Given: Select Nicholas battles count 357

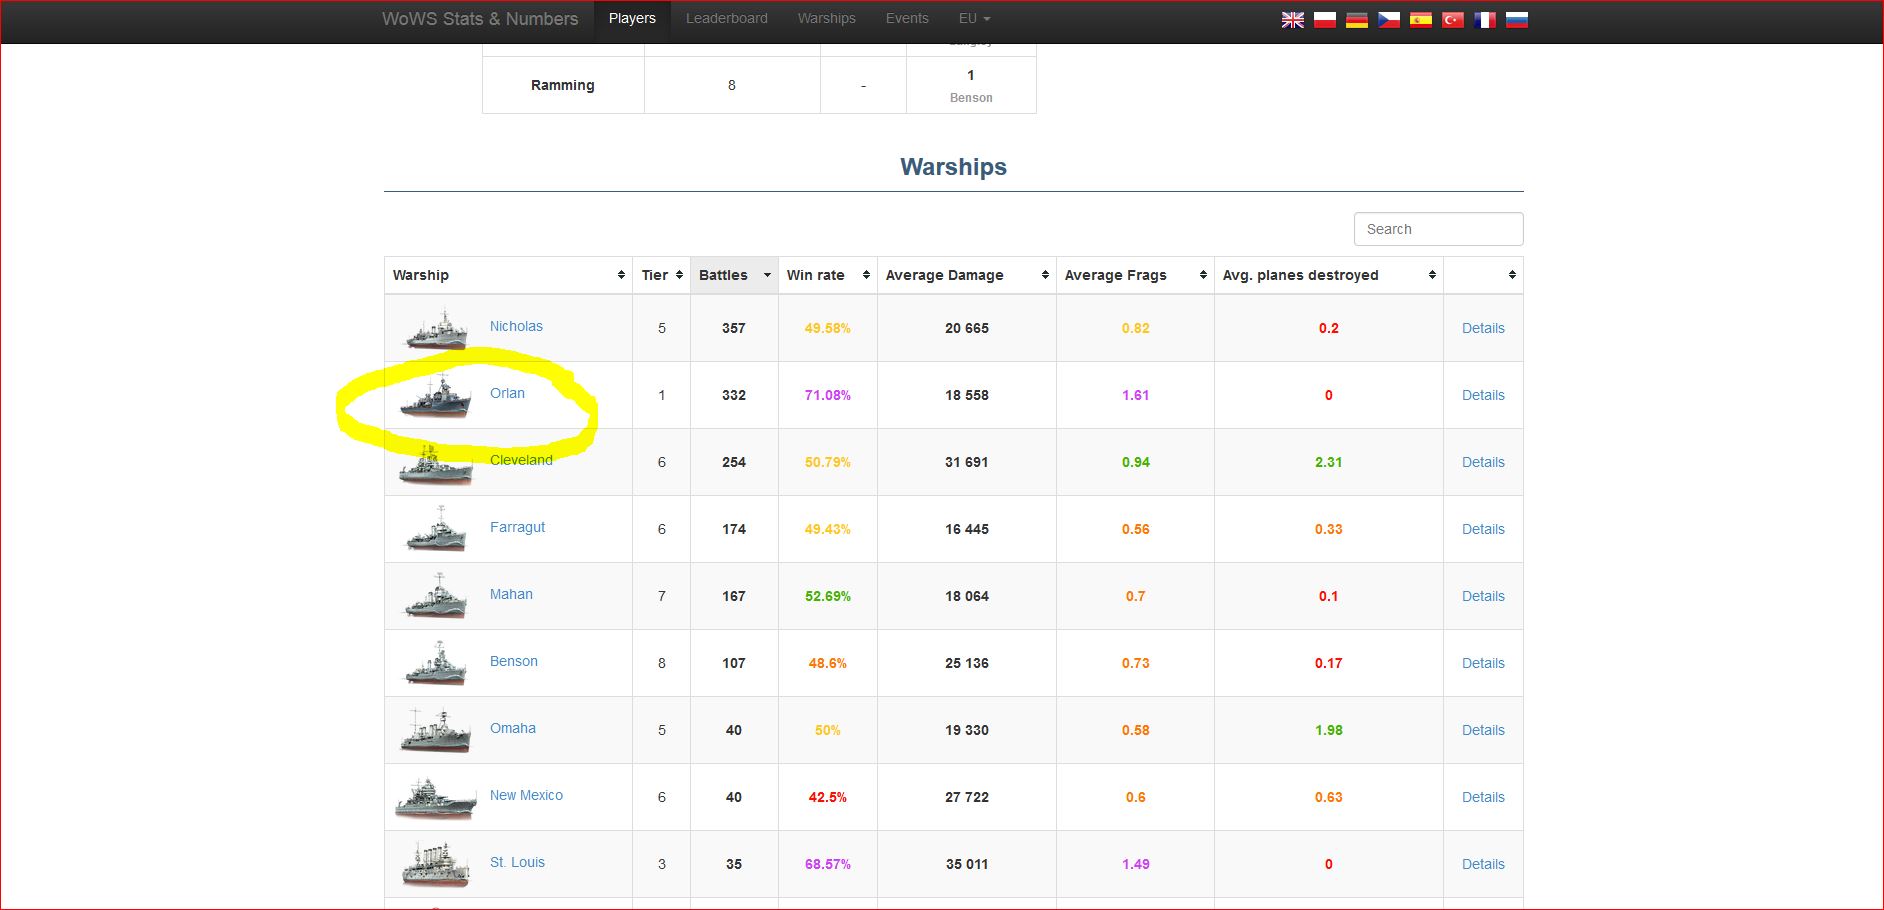Looking at the screenshot, I should pyautogui.click(x=734, y=328).
